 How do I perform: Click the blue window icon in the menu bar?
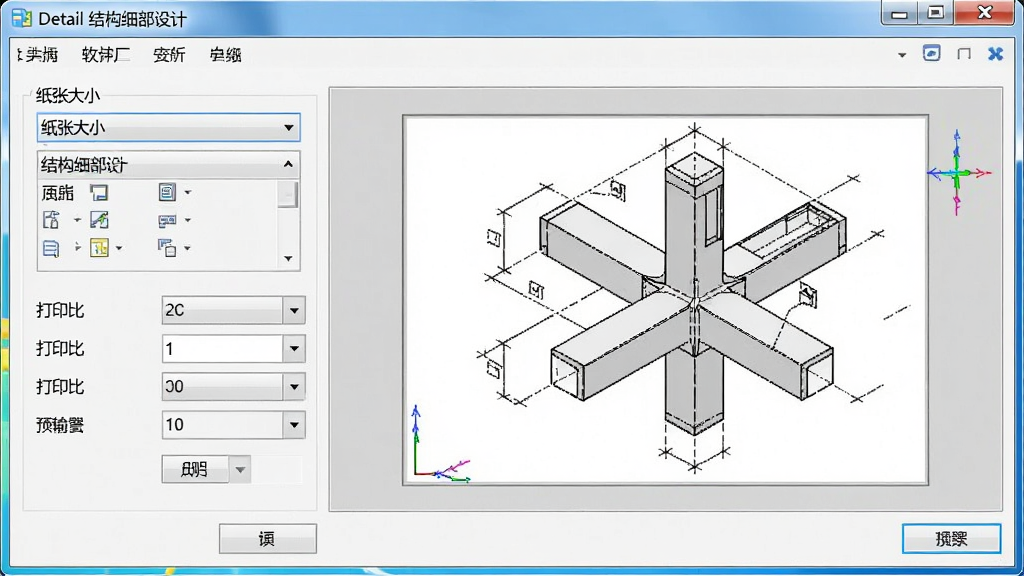(932, 54)
